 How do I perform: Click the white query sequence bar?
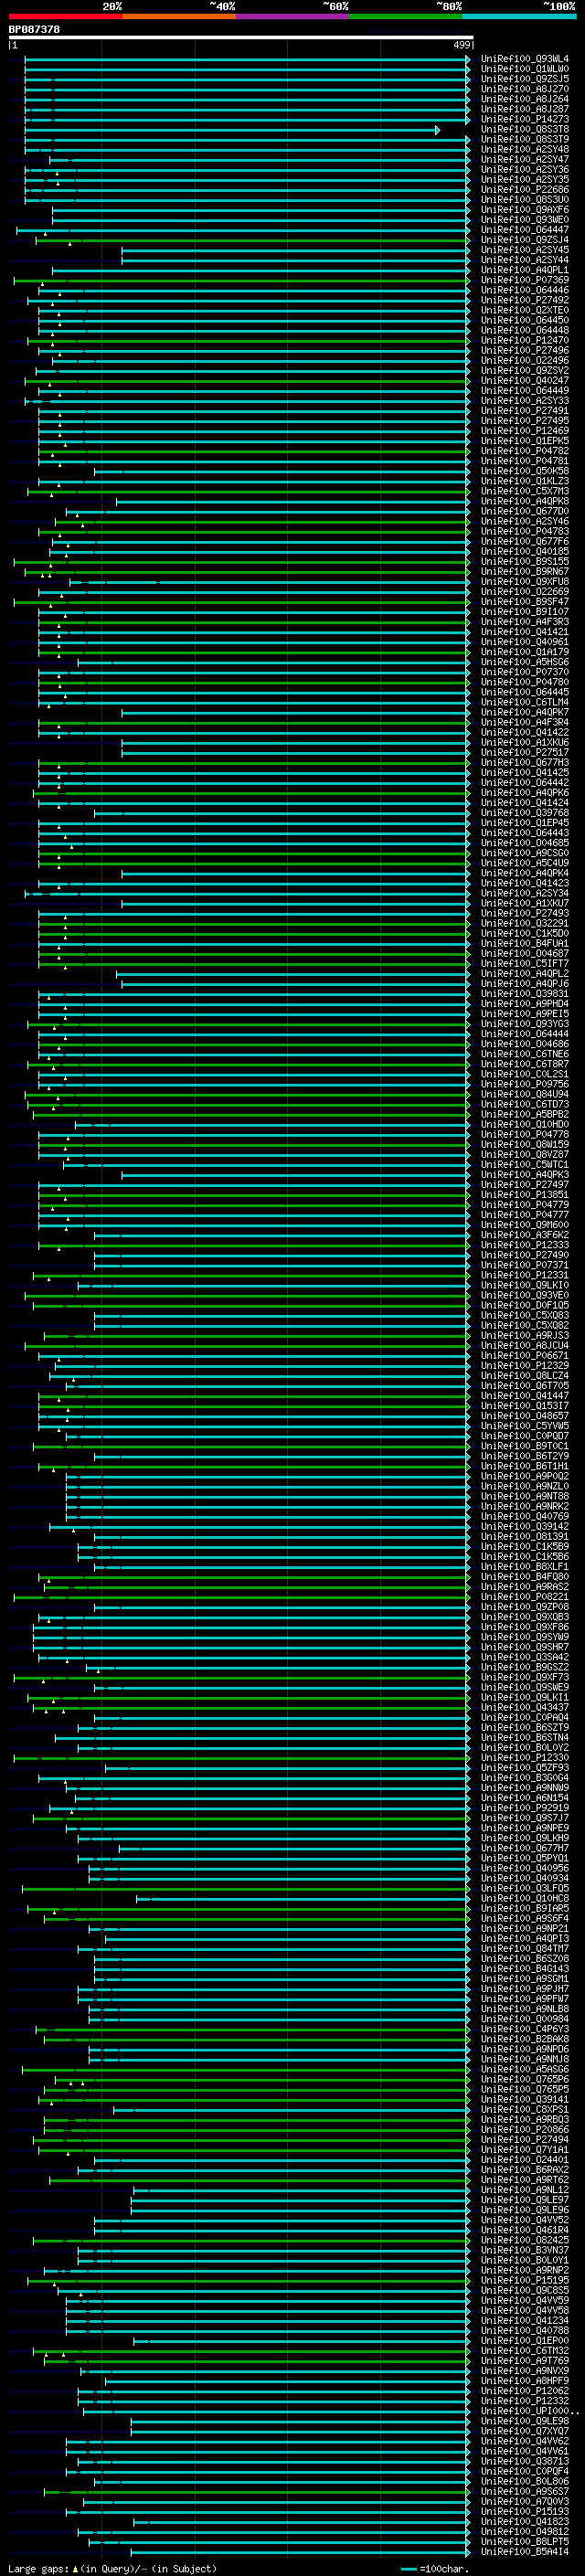(x=241, y=38)
